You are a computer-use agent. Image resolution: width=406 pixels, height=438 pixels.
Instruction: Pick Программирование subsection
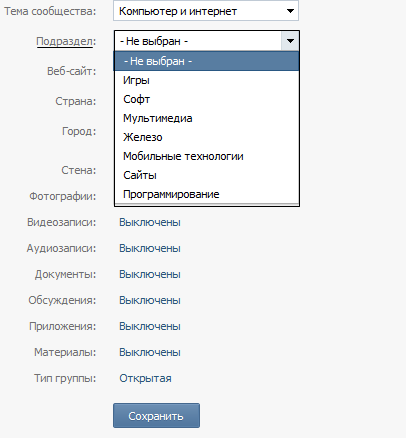[207, 194]
